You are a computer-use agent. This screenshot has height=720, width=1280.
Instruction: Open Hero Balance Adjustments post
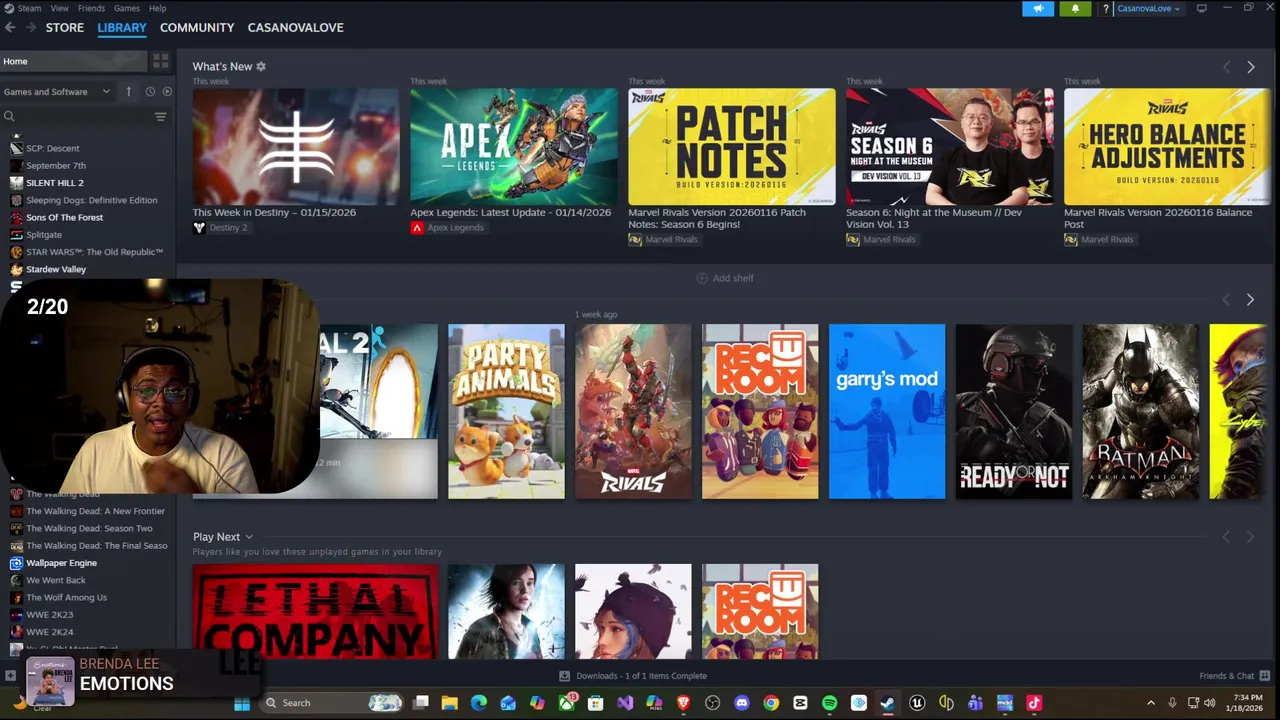pos(1167,147)
